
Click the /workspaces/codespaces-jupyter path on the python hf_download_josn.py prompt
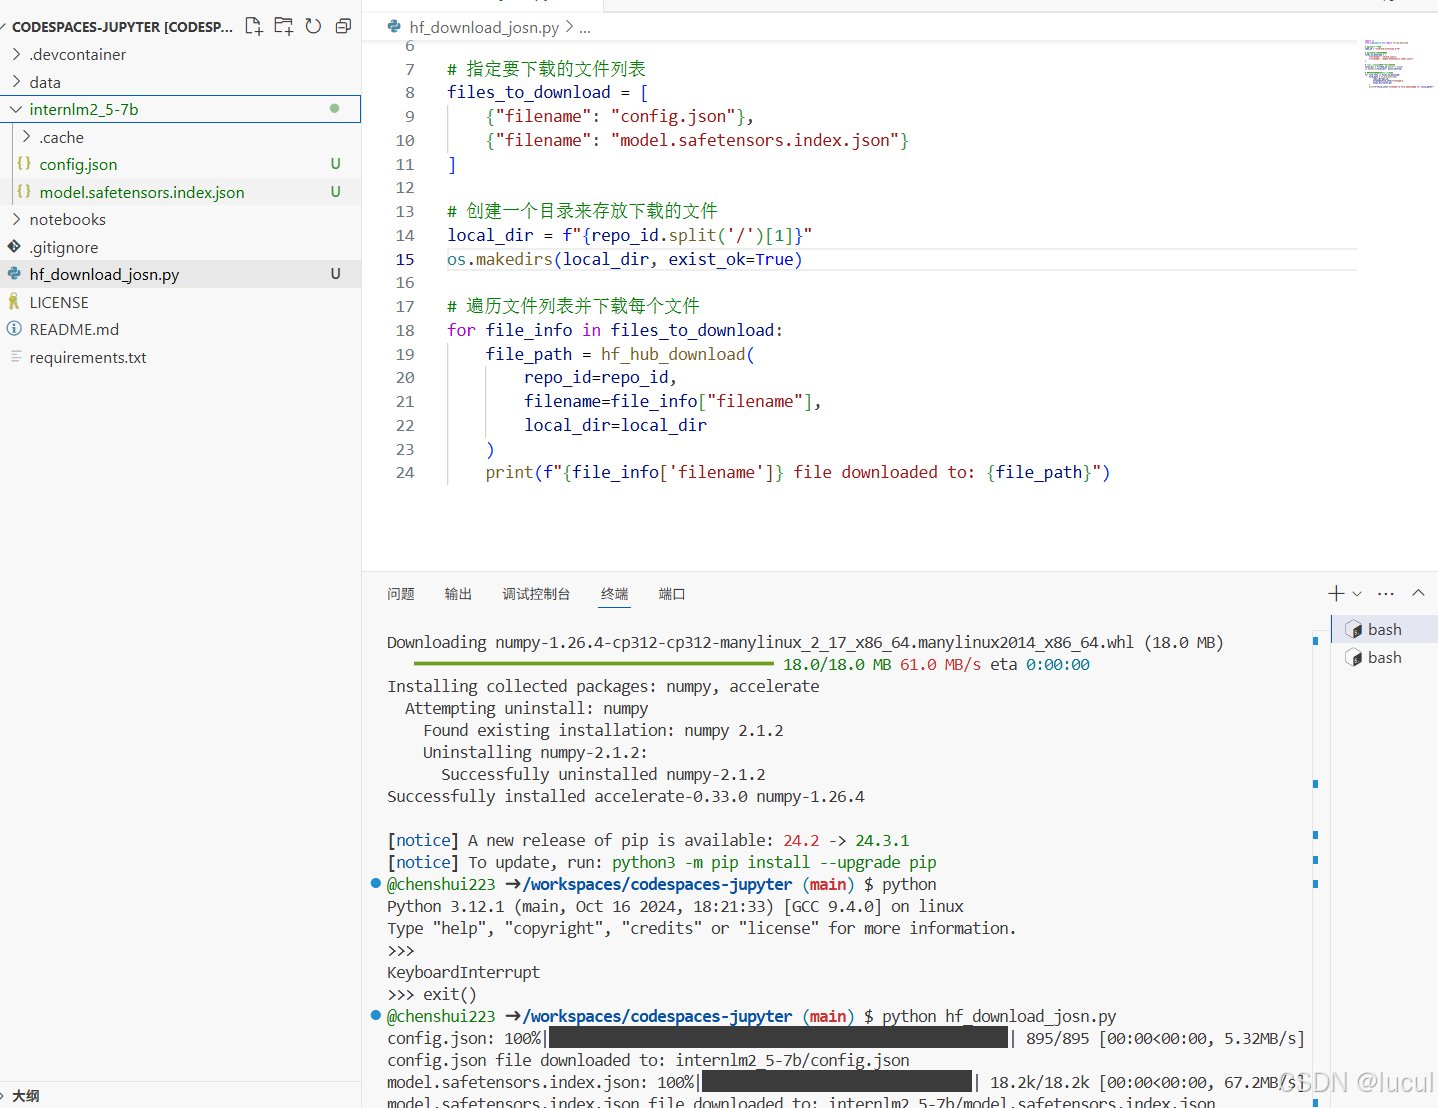tap(657, 1016)
